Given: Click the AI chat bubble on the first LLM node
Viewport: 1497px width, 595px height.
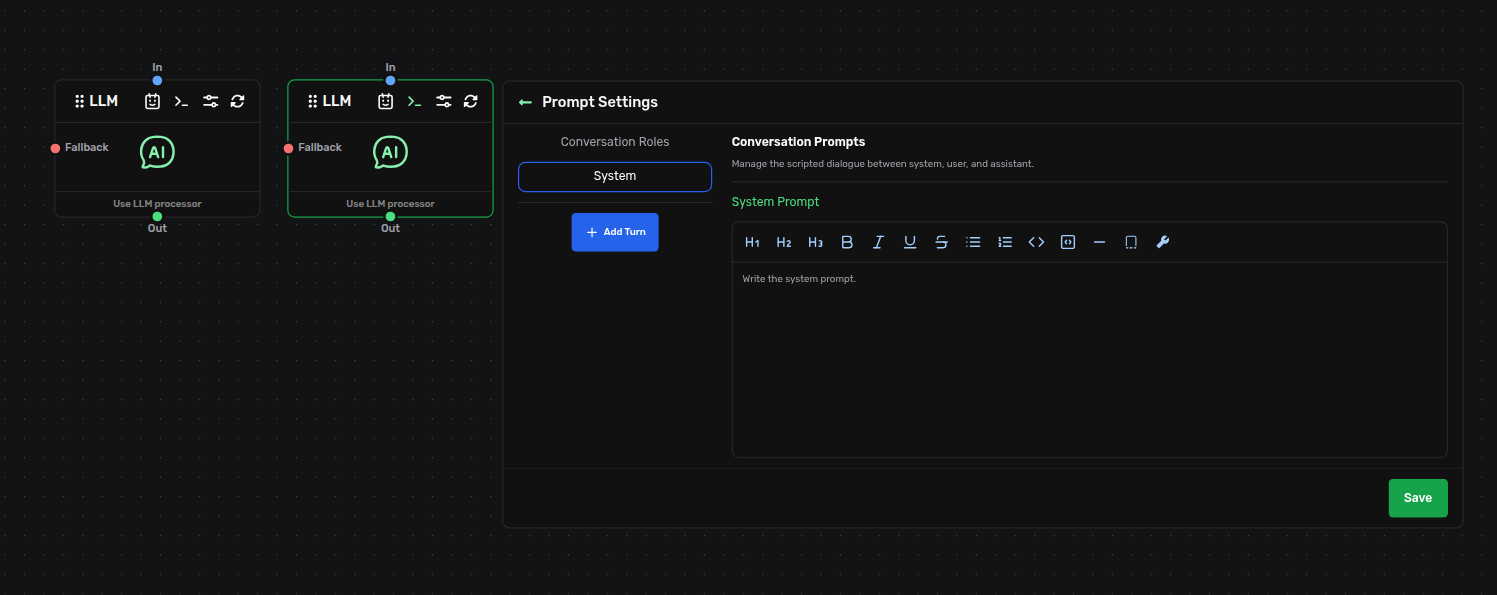Looking at the screenshot, I should (157, 153).
